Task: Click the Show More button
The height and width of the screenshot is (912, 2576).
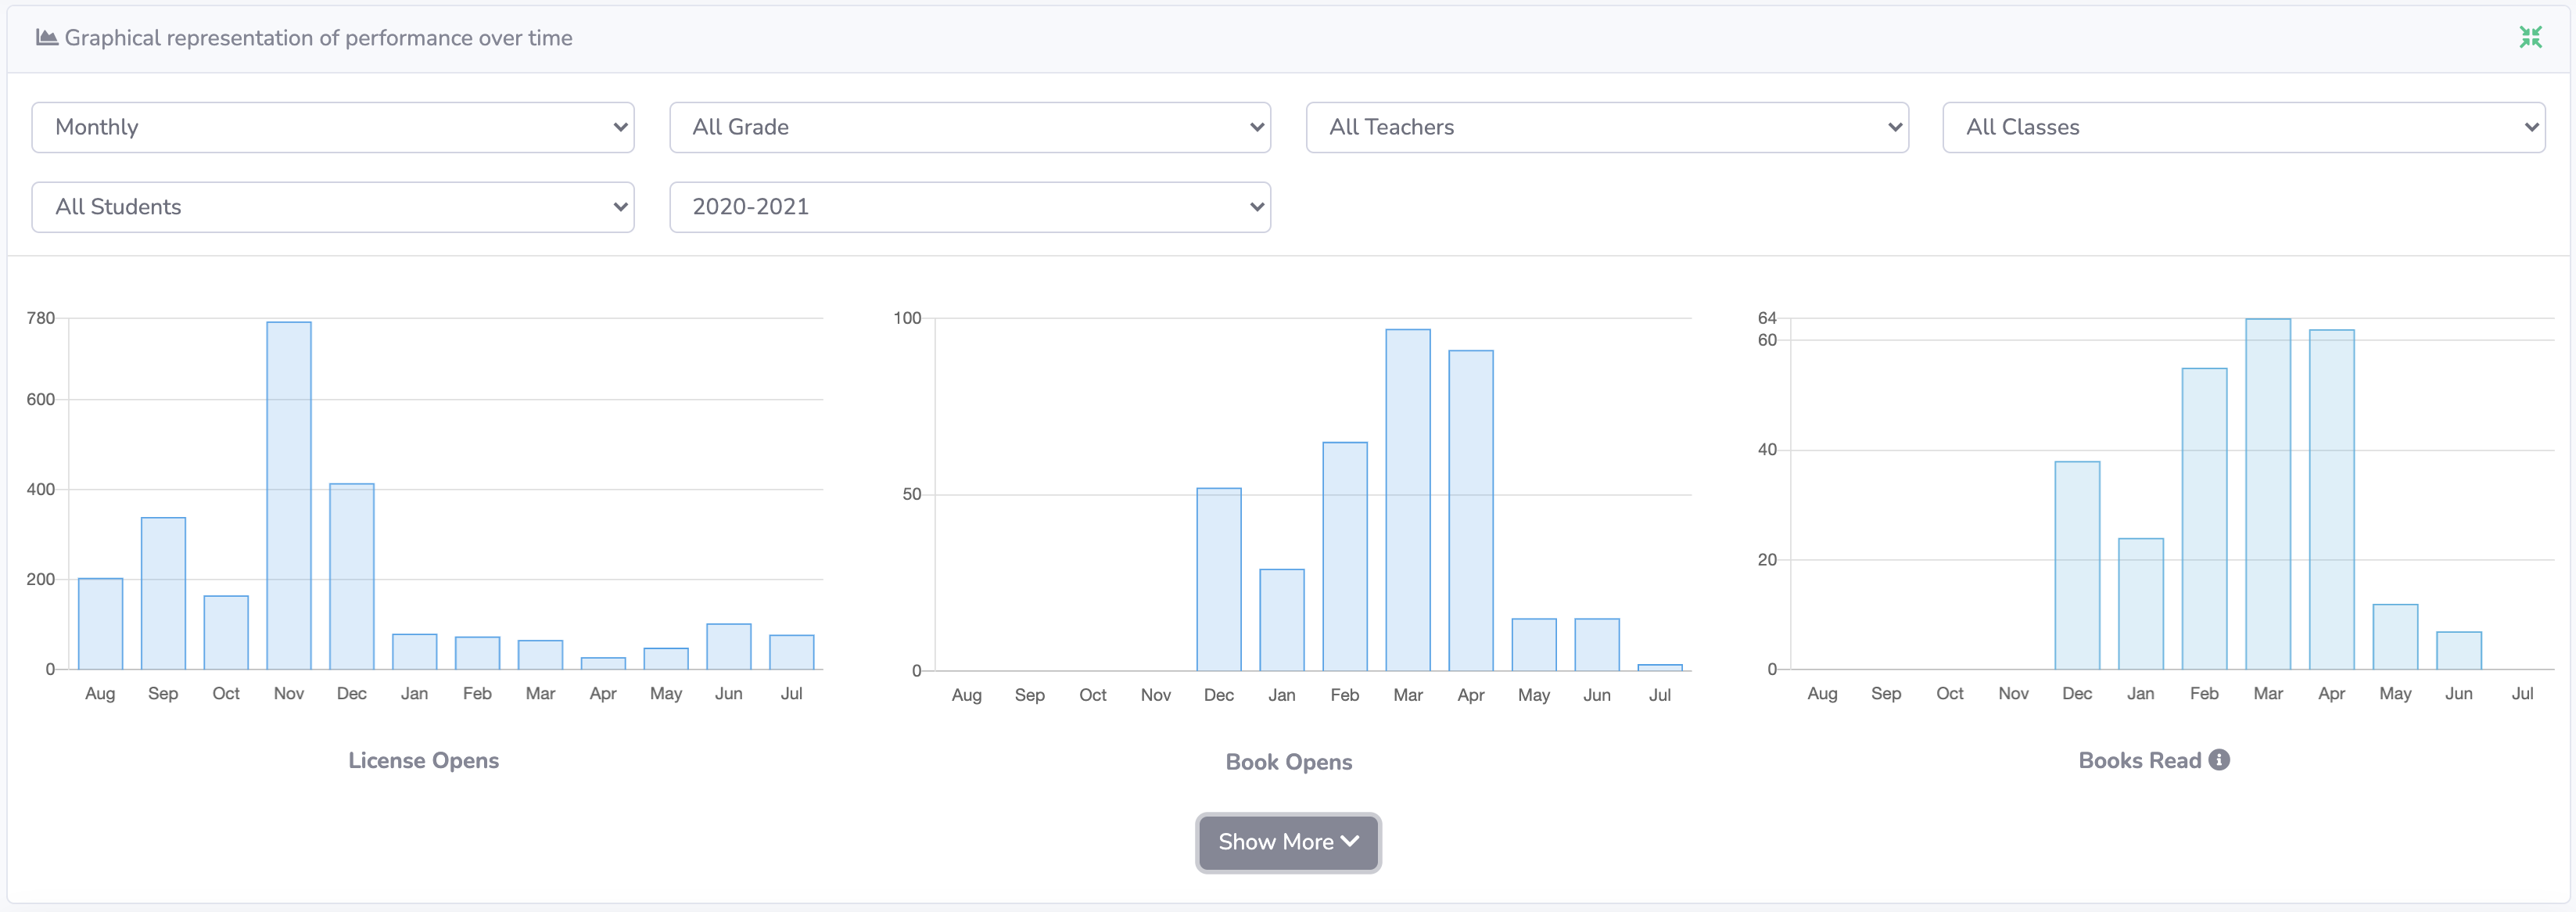Action: pyautogui.click(x=1288, y=842)
